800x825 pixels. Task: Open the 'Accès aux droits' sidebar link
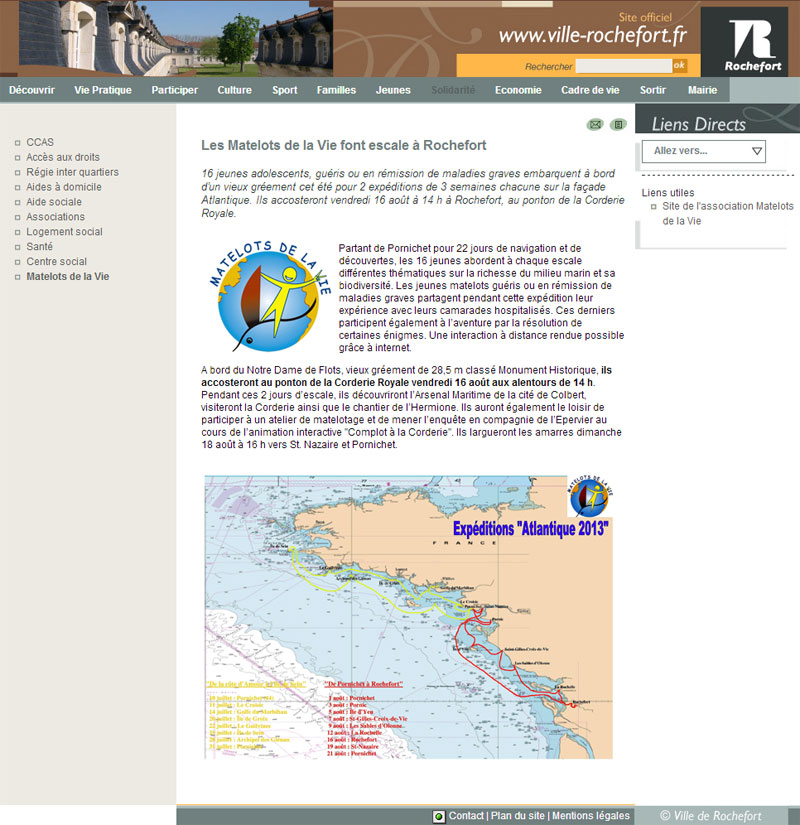coord(63,157)
